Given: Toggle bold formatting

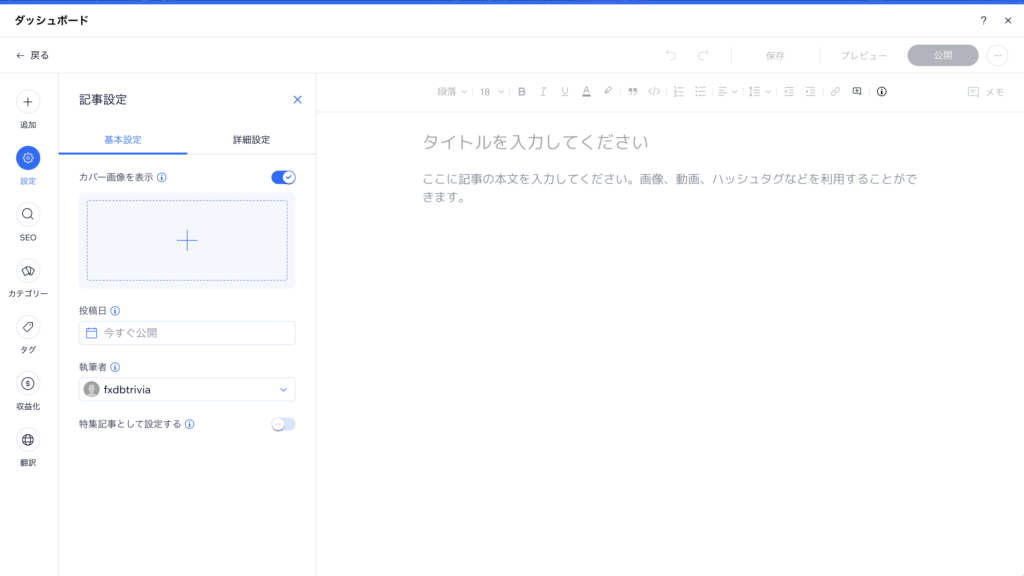Looking at the screenshot, I should [521, 92].
